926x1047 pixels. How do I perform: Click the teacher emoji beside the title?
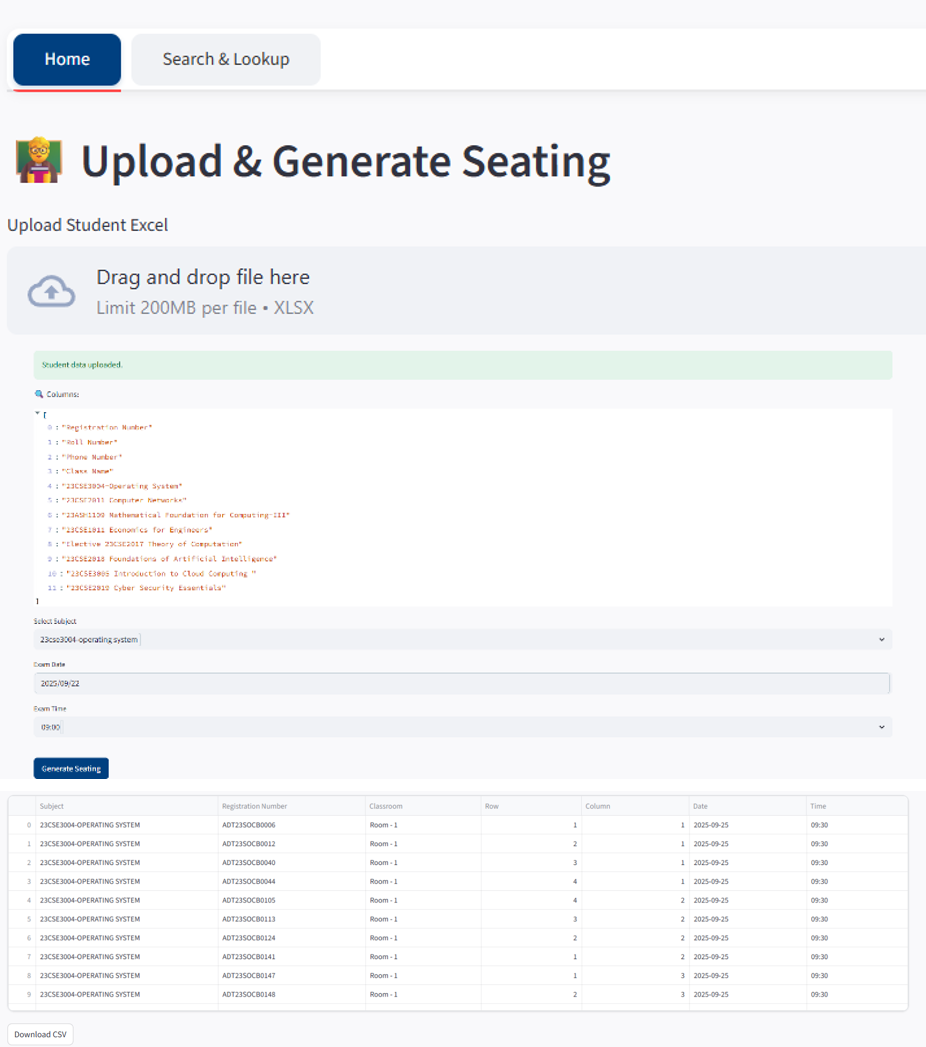tap(39, 160)
